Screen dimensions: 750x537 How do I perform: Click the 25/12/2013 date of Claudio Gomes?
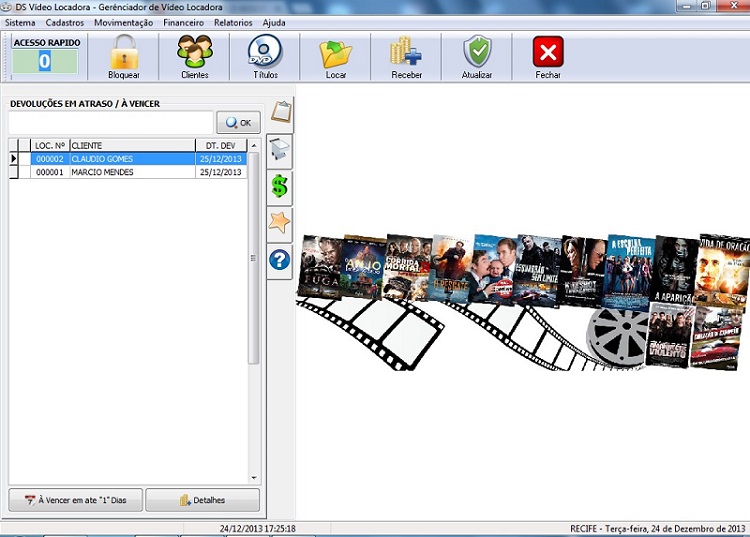click(x=221, y=159)
